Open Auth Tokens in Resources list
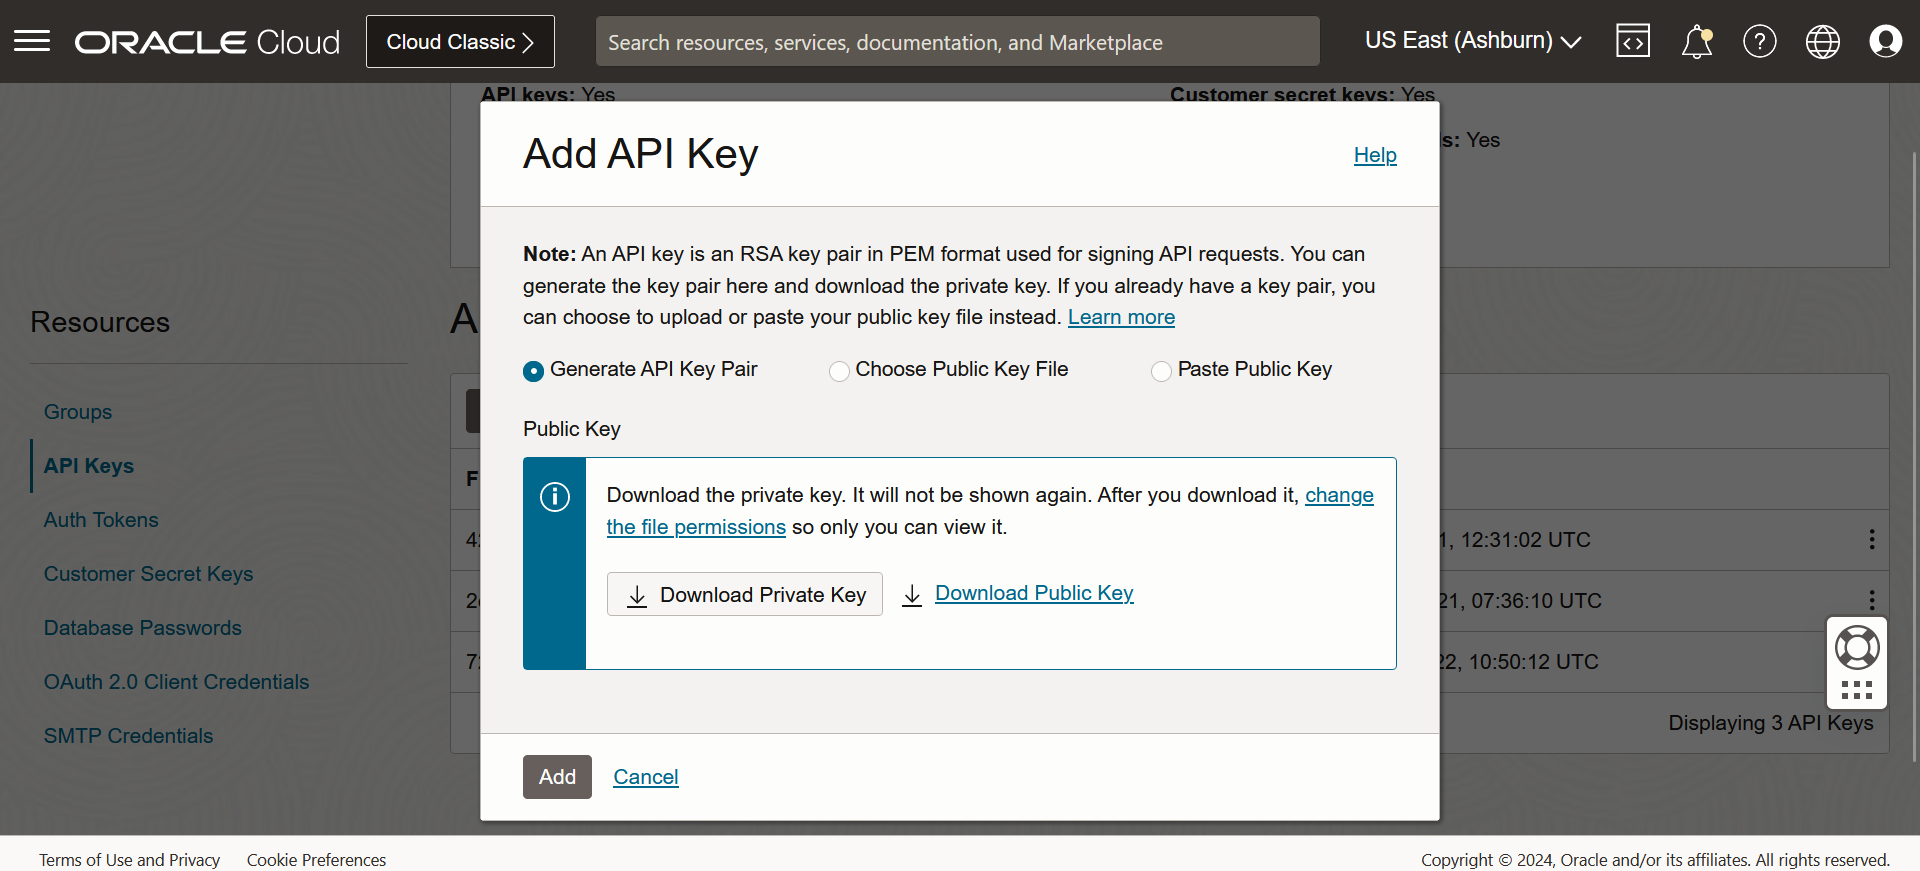This screenshot has width=1920, height=871. tap(101, 520)
